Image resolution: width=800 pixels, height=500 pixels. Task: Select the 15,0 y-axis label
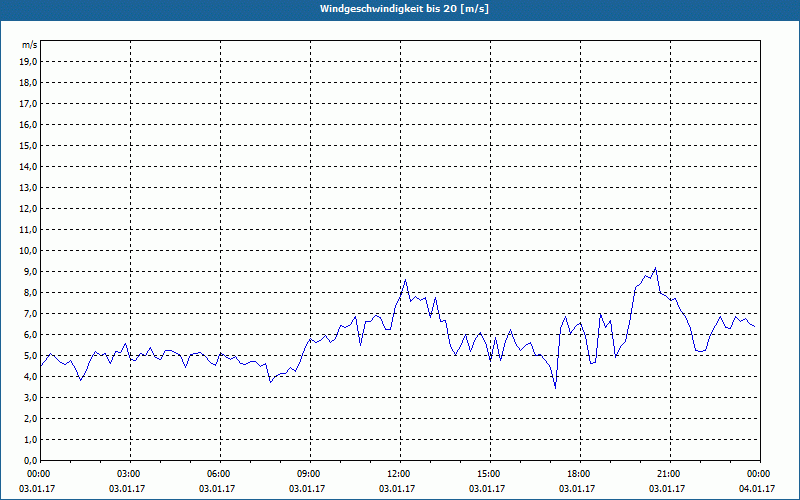point(28,145)
